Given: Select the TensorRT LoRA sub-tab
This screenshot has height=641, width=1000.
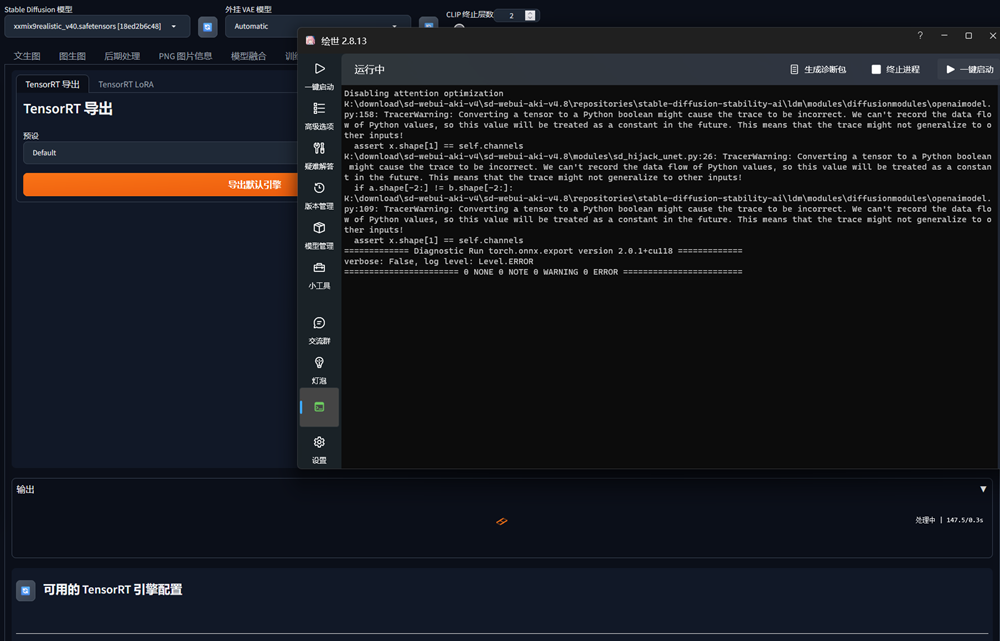Looking at the screenshot, I should (x=126, y=84).
